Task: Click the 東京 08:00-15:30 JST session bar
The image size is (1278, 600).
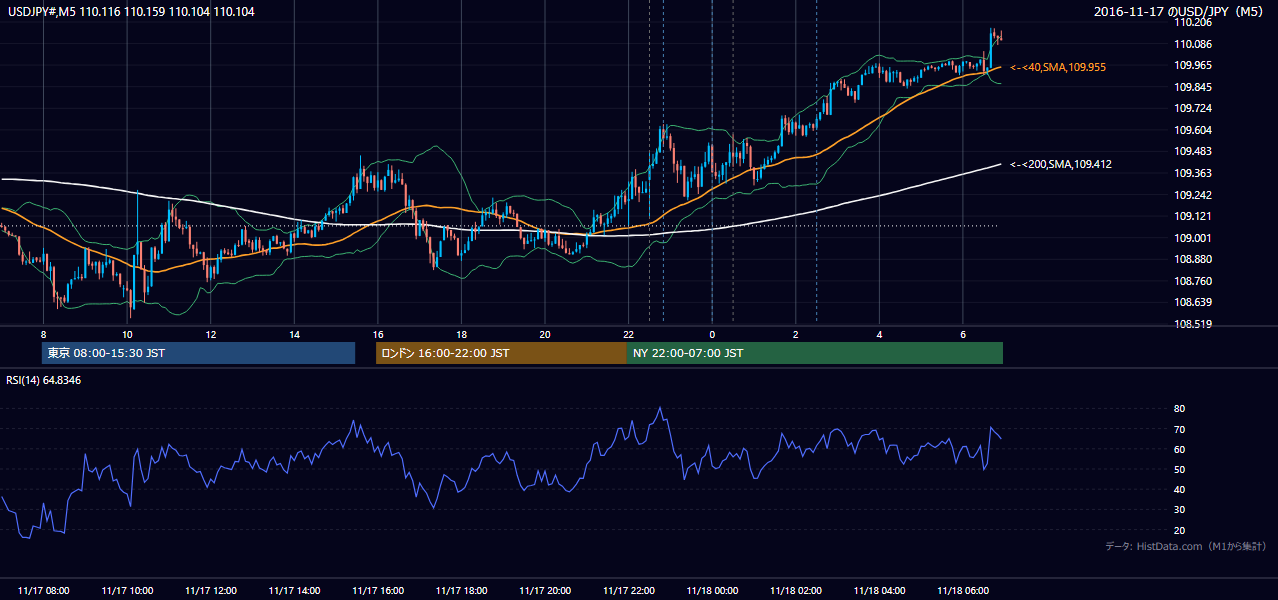Action: click(198, 353)
